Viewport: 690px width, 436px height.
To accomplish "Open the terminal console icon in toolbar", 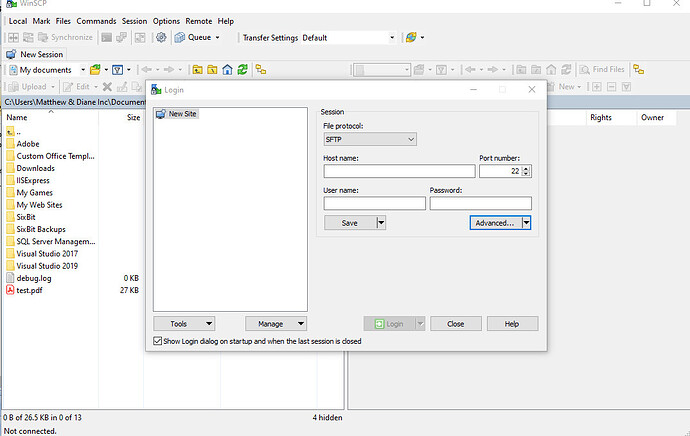I will pyautogui.click(x=106, y=37).
